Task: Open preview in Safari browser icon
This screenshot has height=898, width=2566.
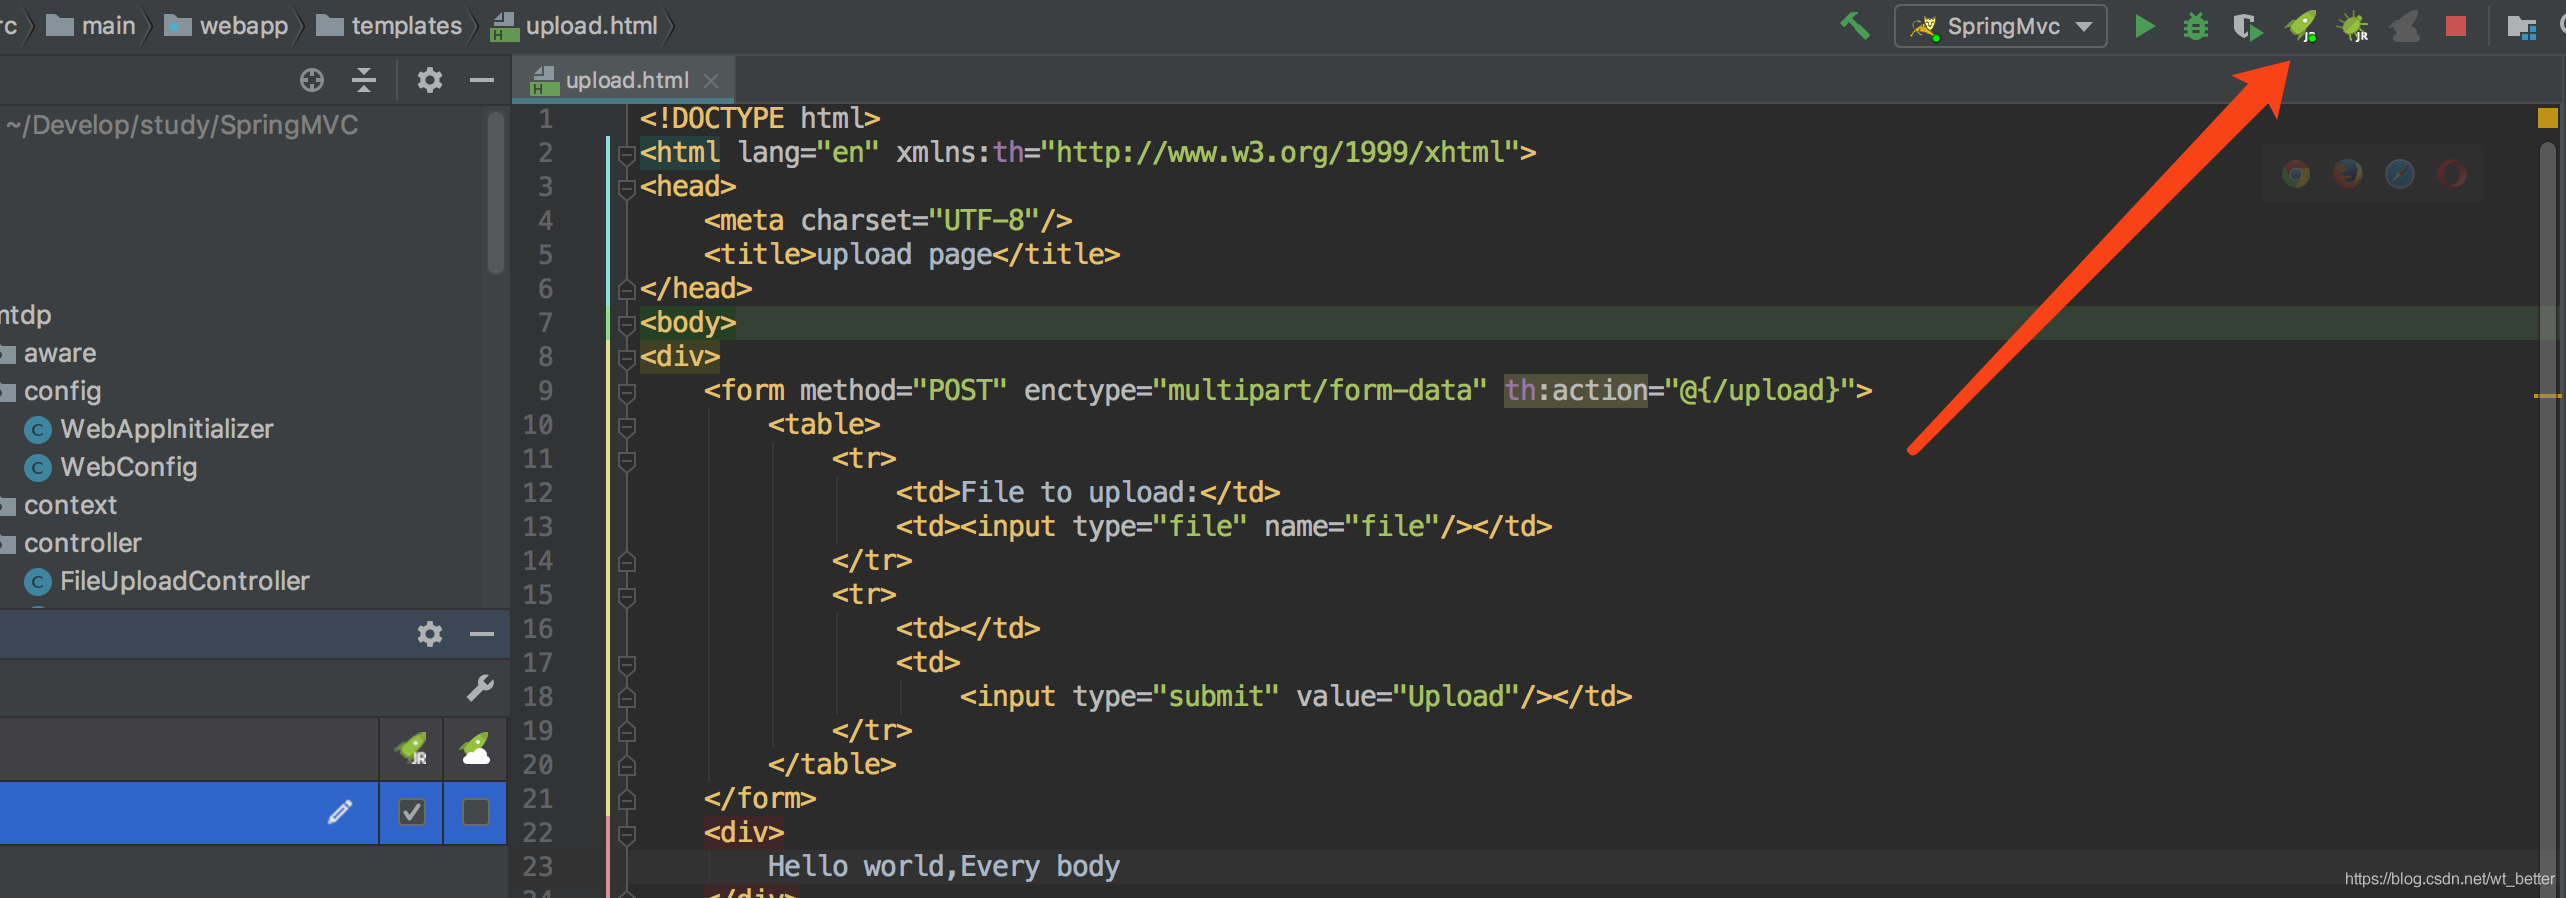Action: point(2400,174)
